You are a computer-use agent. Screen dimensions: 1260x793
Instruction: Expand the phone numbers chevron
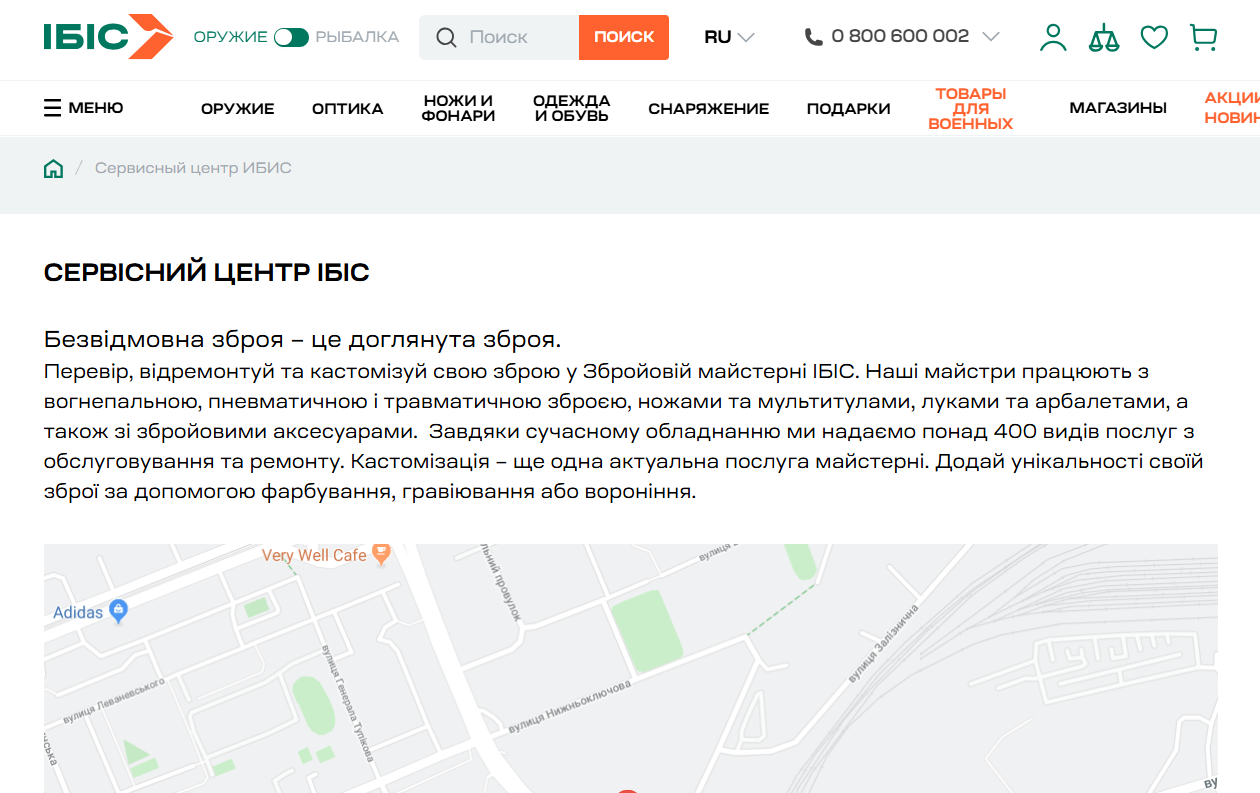(991, 37)
